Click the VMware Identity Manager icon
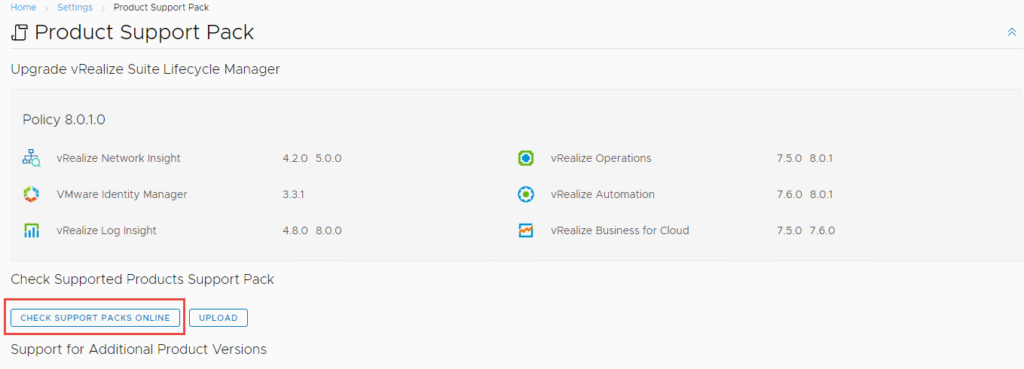This screenshot has width=1024, height=369. 31,194
